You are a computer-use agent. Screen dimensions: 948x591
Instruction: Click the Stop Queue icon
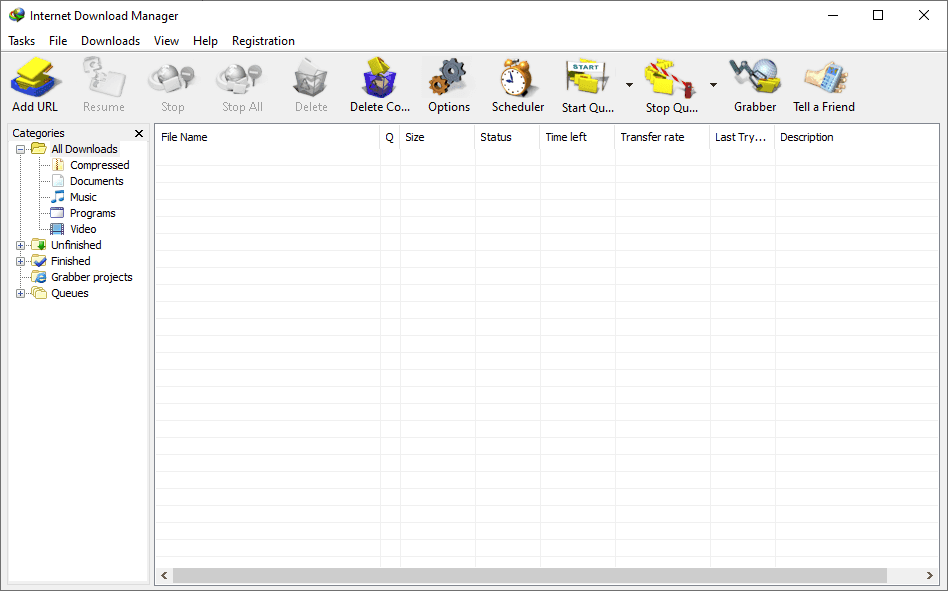[670, 79]
